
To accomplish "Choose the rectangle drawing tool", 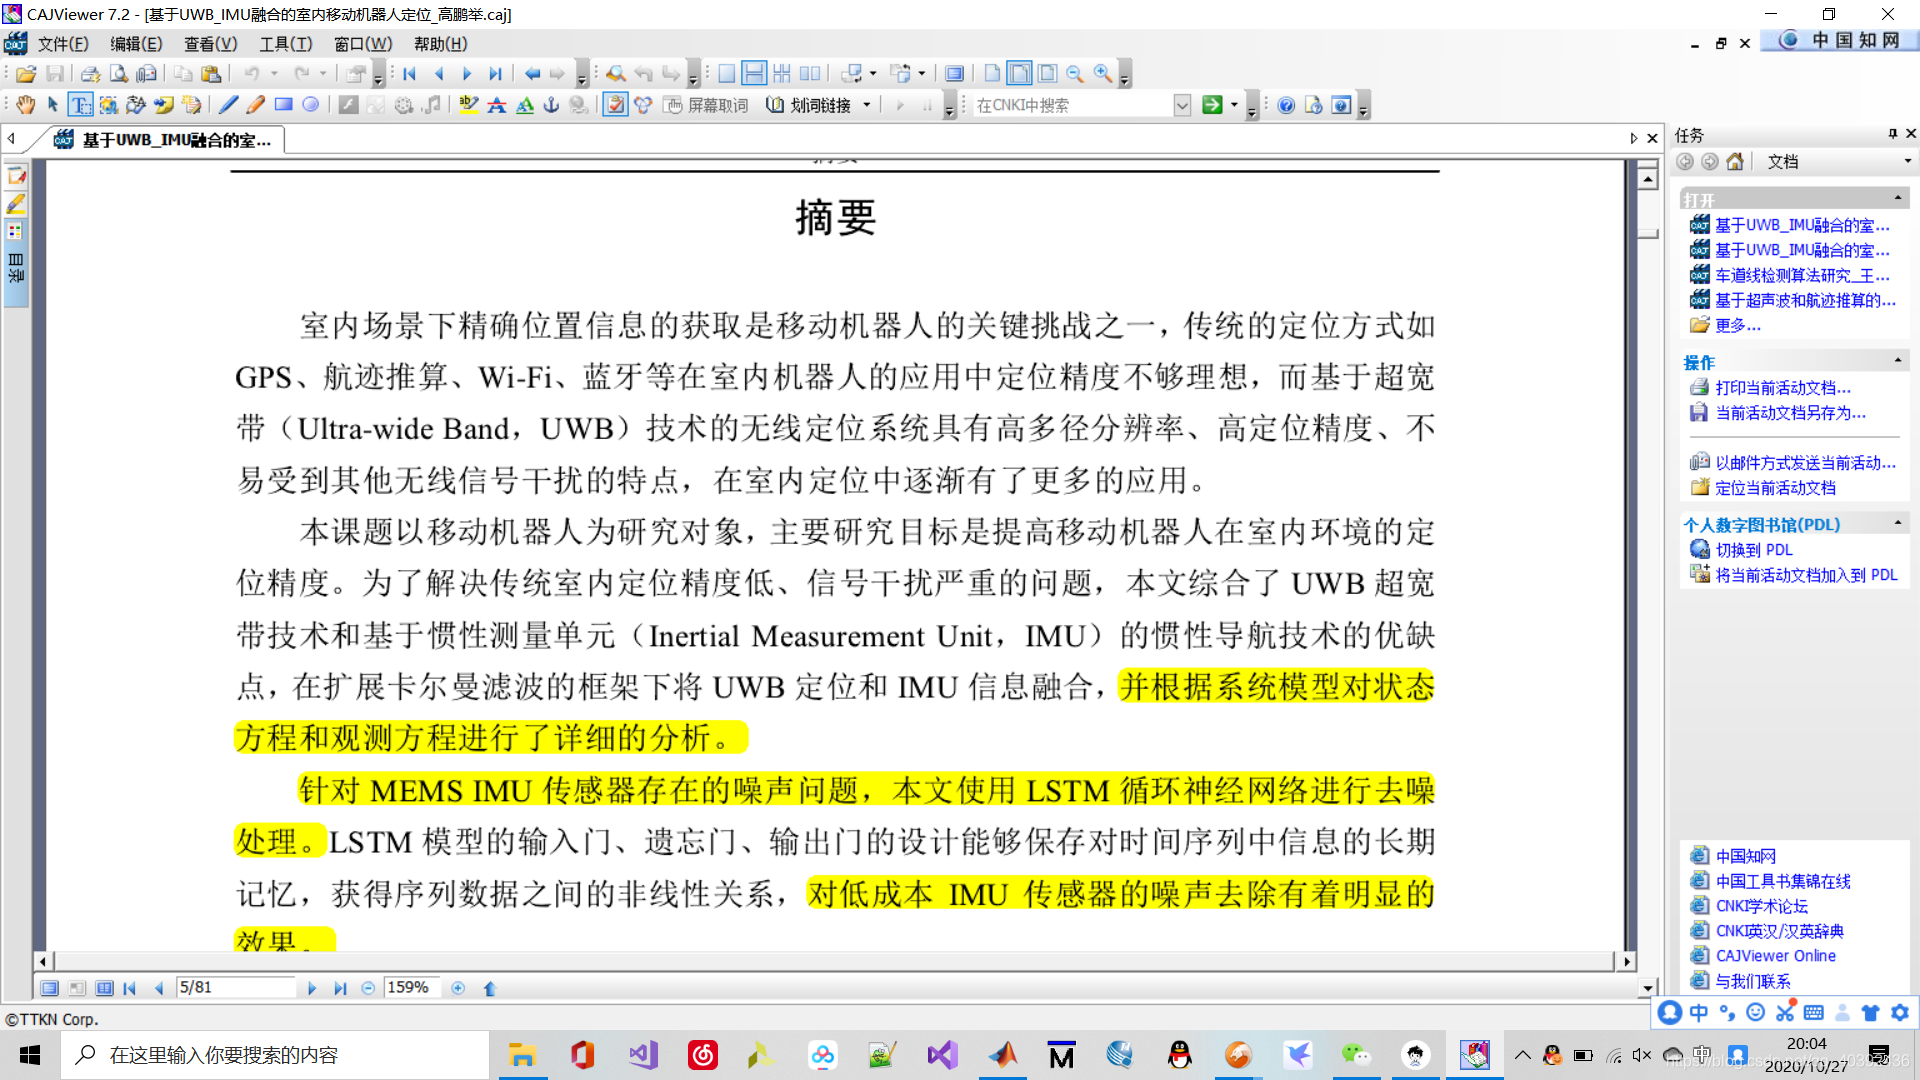I will click(x=284, y=105).
